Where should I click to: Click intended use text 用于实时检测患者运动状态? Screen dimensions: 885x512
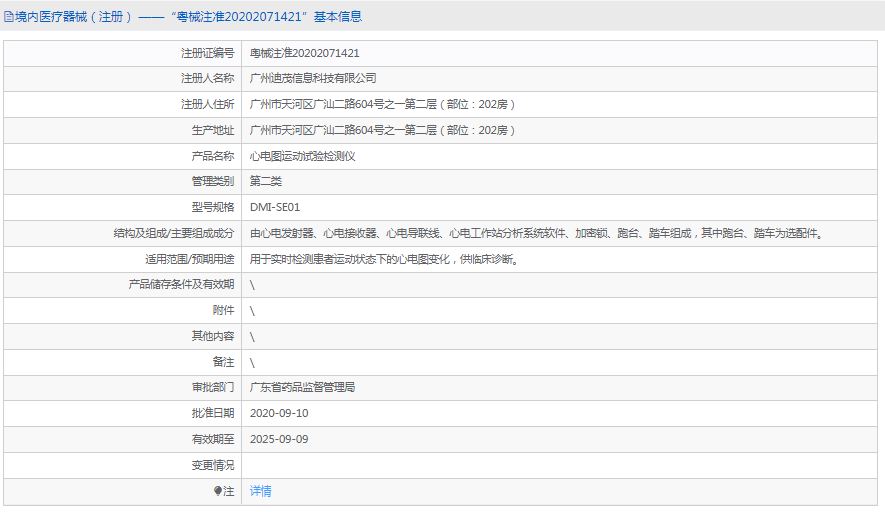(x=384, y=259)
